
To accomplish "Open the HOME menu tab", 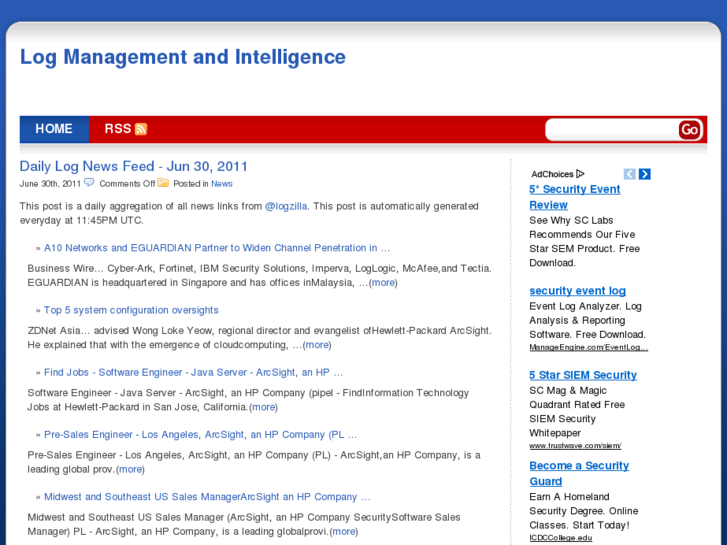I will (x=54, y=129).
